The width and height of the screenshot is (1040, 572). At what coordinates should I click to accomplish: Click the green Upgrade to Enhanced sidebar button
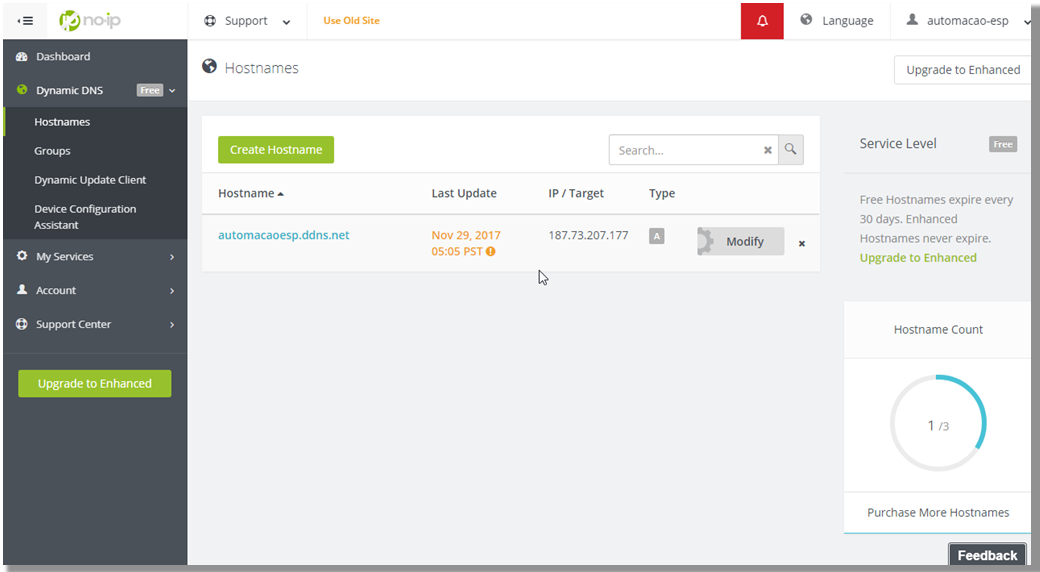[x=95, y=384]
